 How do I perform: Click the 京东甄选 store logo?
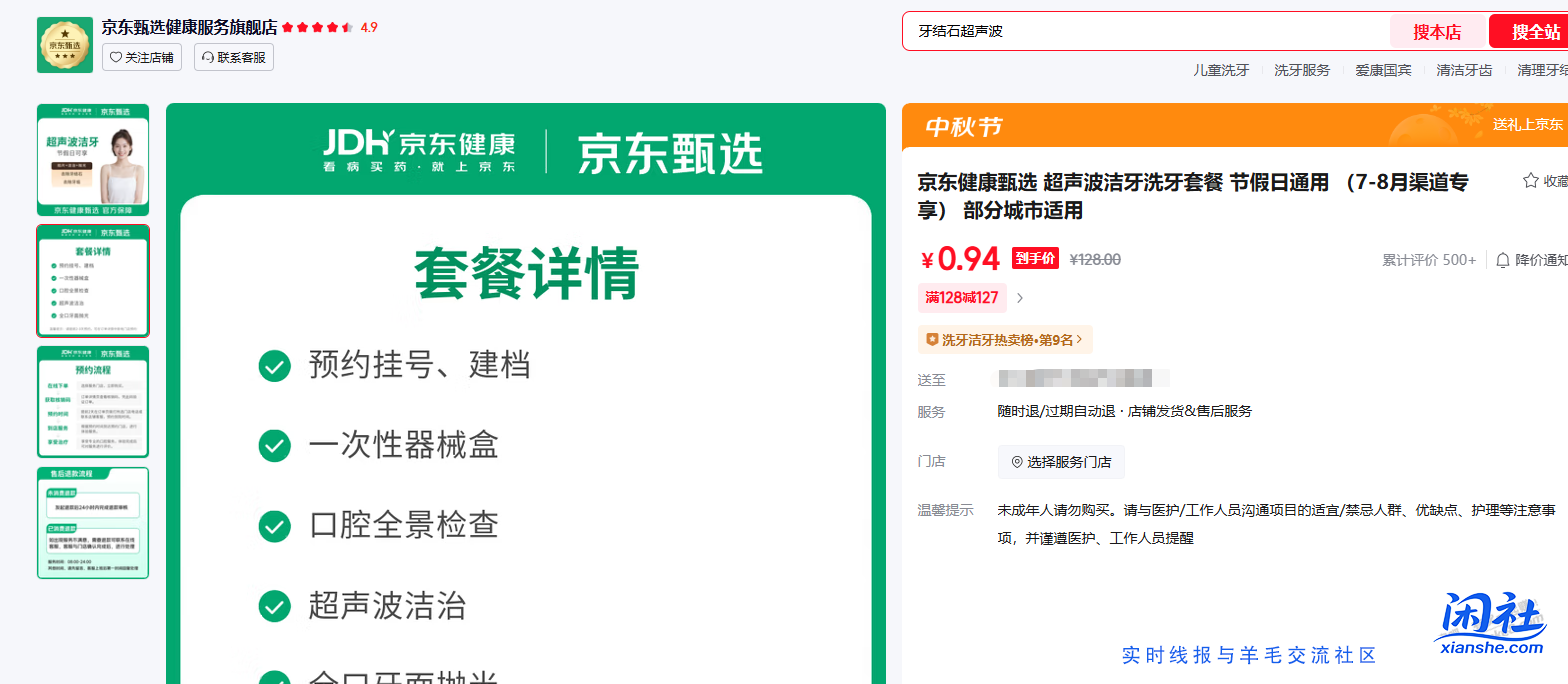pyautogui.click(x=65, y=45)
